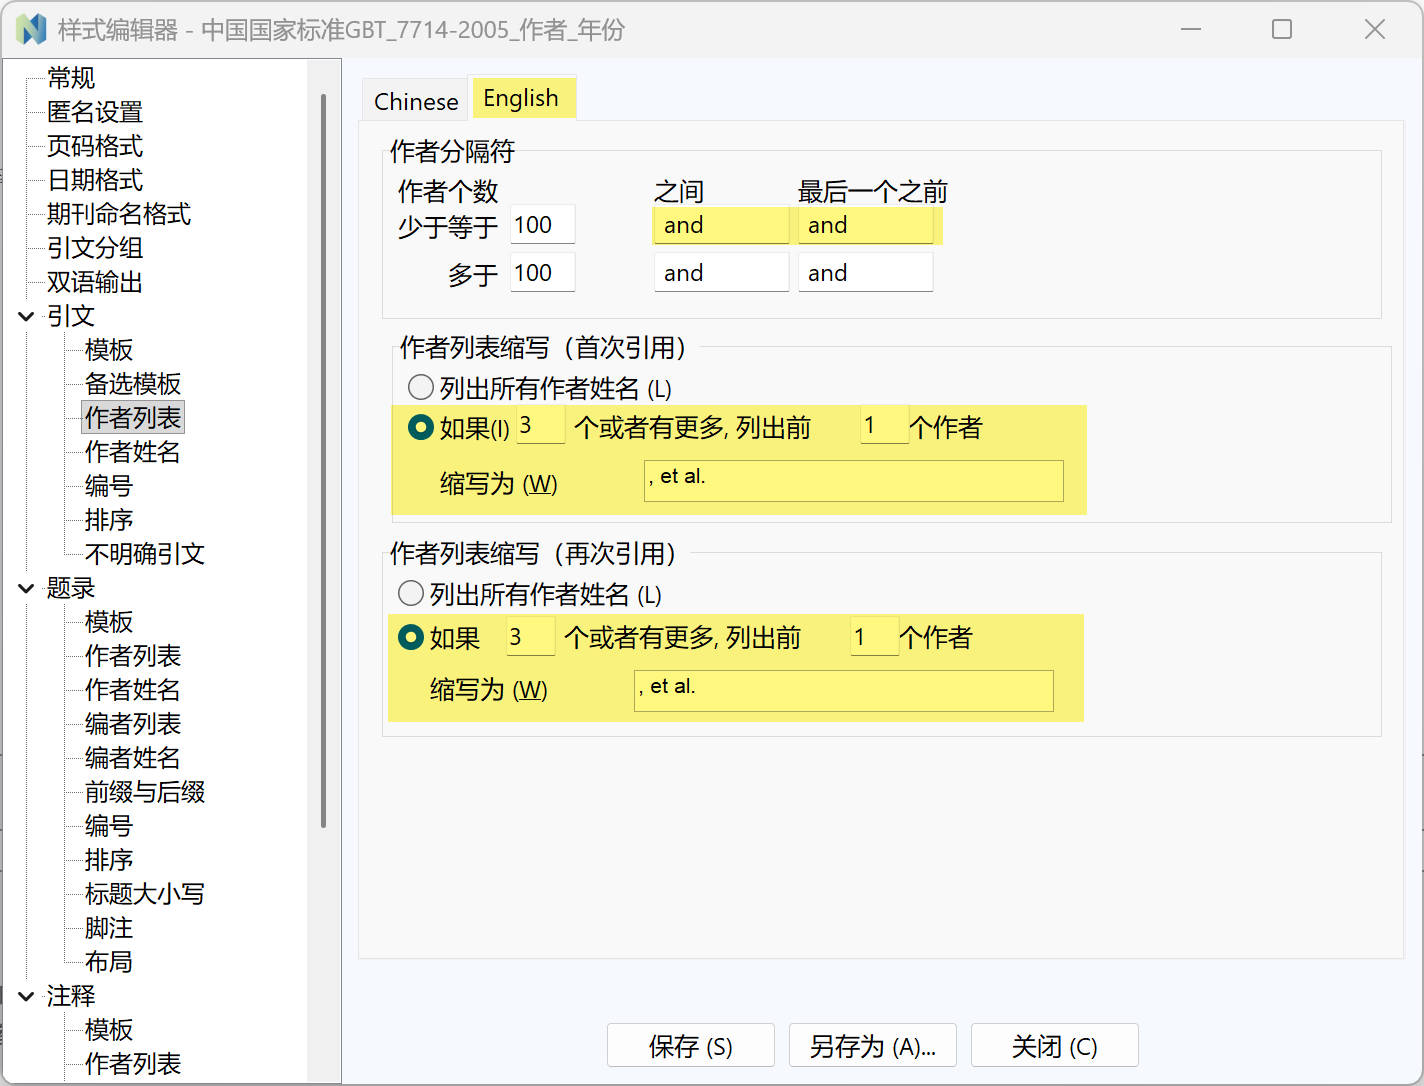
Task: Select the 如果 radio under 再次引用
Action: coord(411,637)
